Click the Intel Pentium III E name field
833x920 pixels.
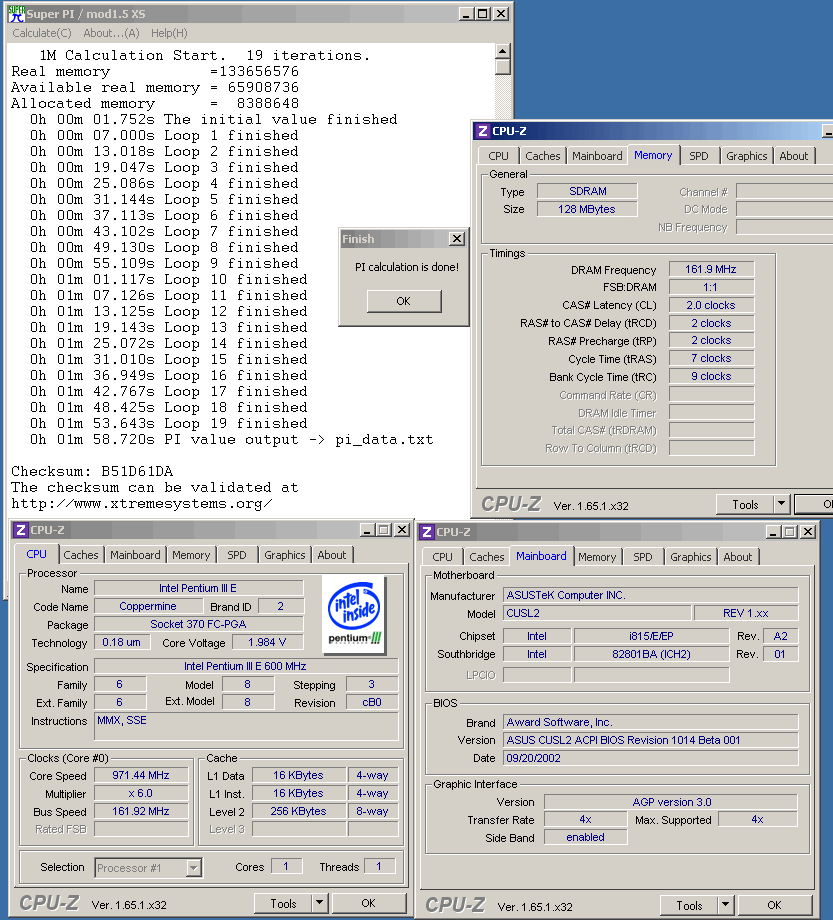click(198, 588)
